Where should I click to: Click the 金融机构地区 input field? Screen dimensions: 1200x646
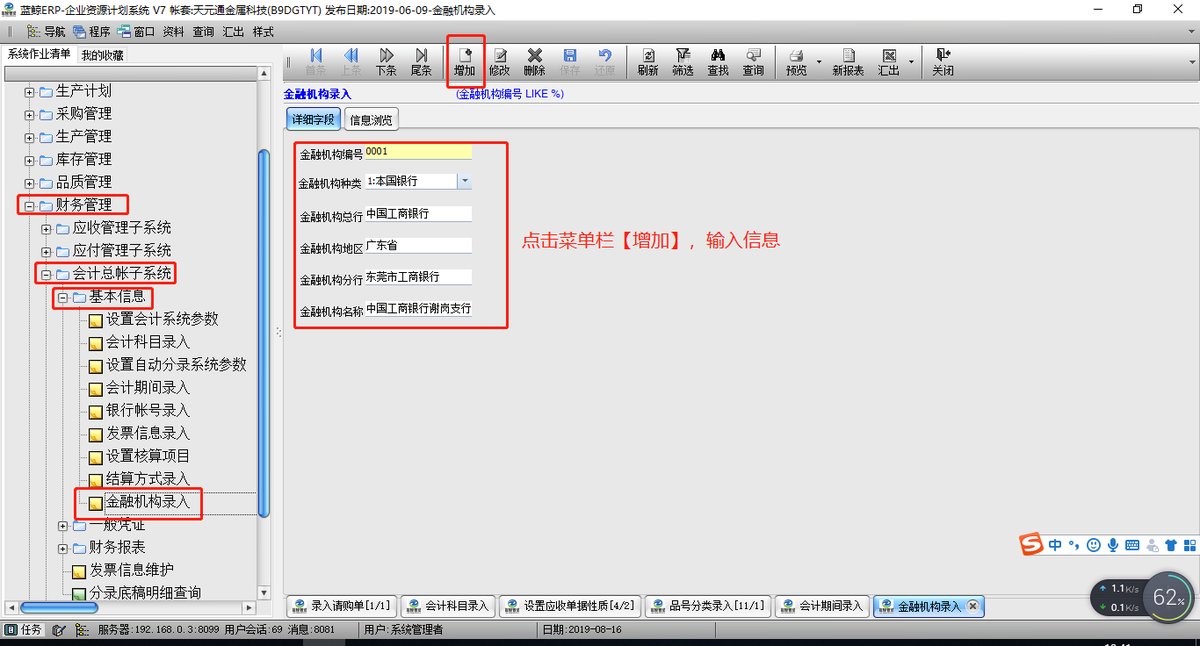point(418,245)
